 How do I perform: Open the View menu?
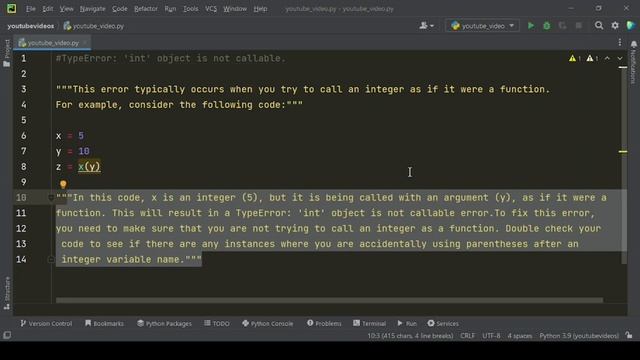tap(67, 9)
